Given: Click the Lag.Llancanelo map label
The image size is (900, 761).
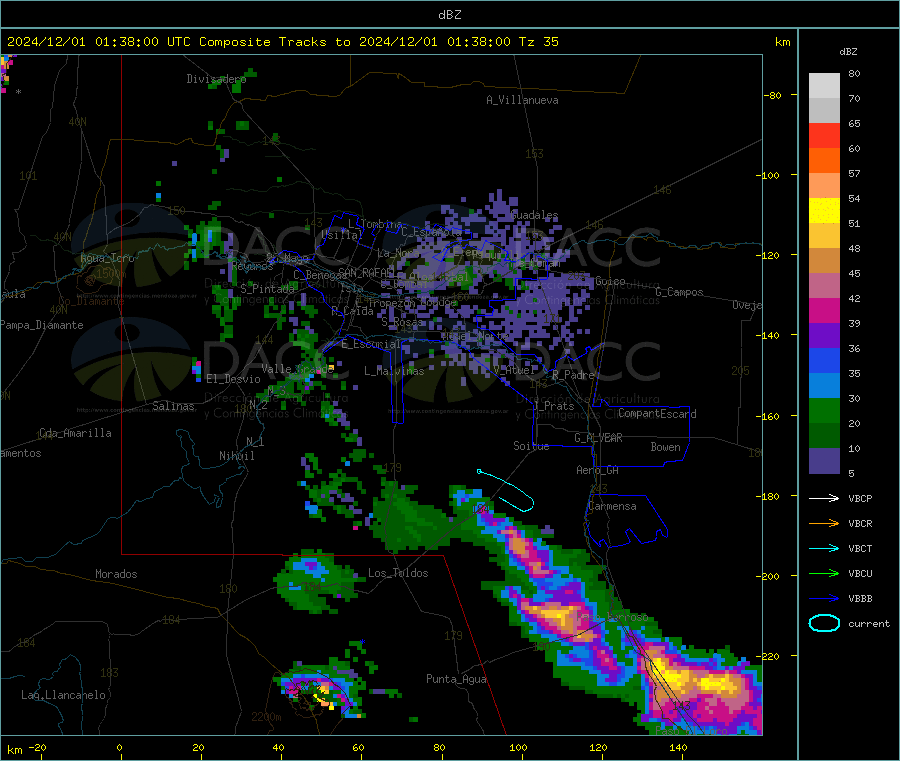Looking at the screenshot, I should (x=63, y=695).
